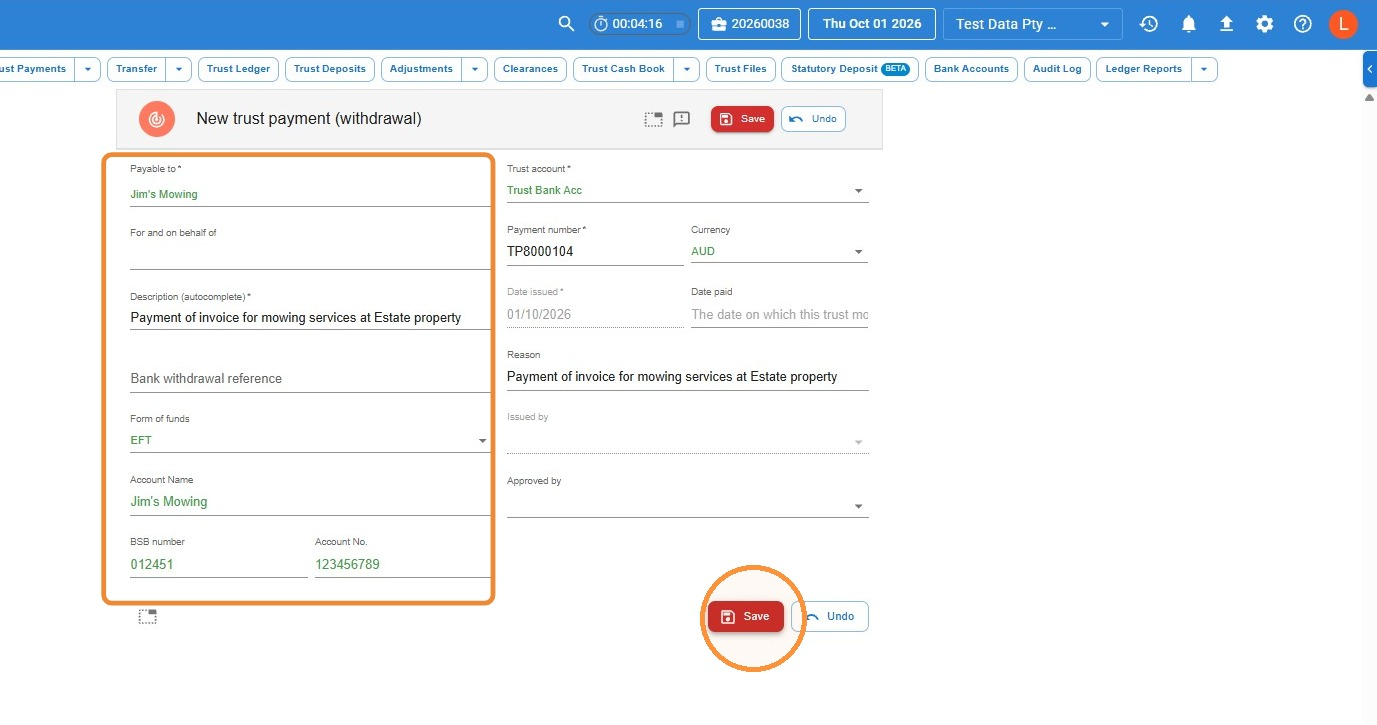Open the Clearances tab

(x=530, y=69)
